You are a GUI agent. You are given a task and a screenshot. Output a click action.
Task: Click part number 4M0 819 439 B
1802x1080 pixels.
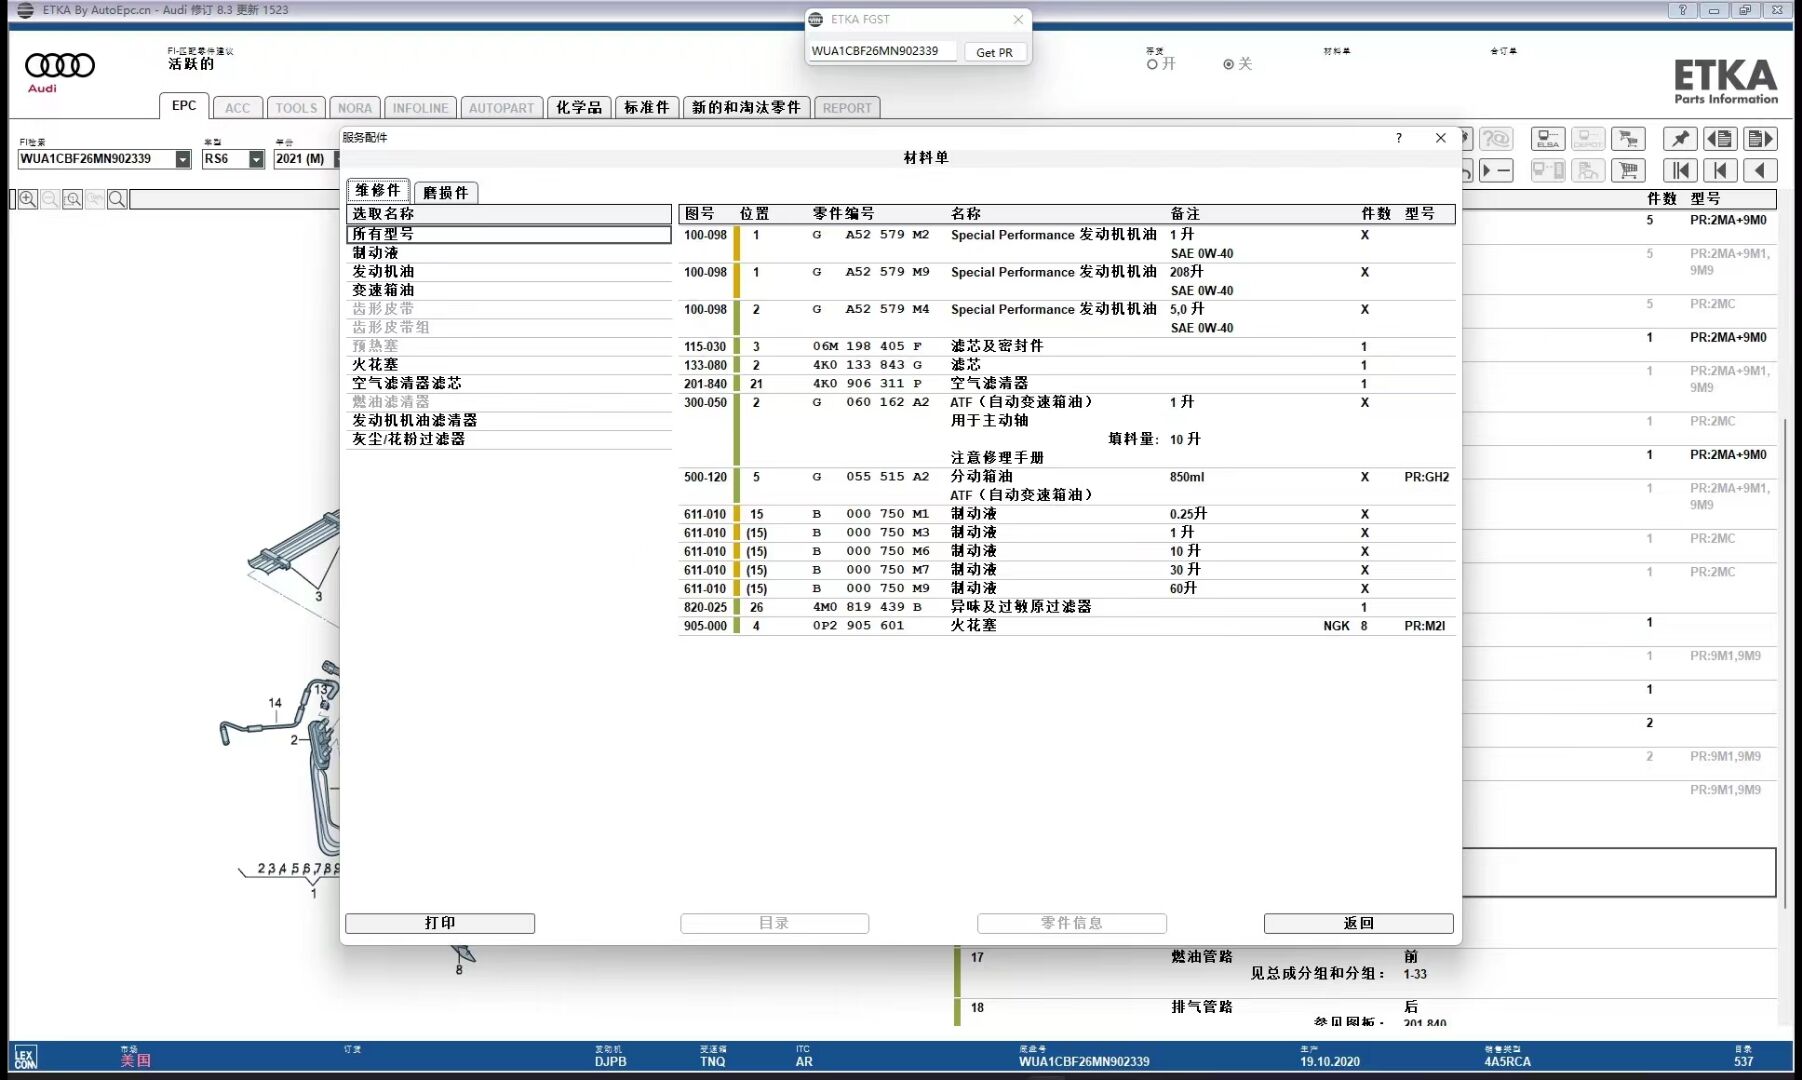click(x=867, y=607)
